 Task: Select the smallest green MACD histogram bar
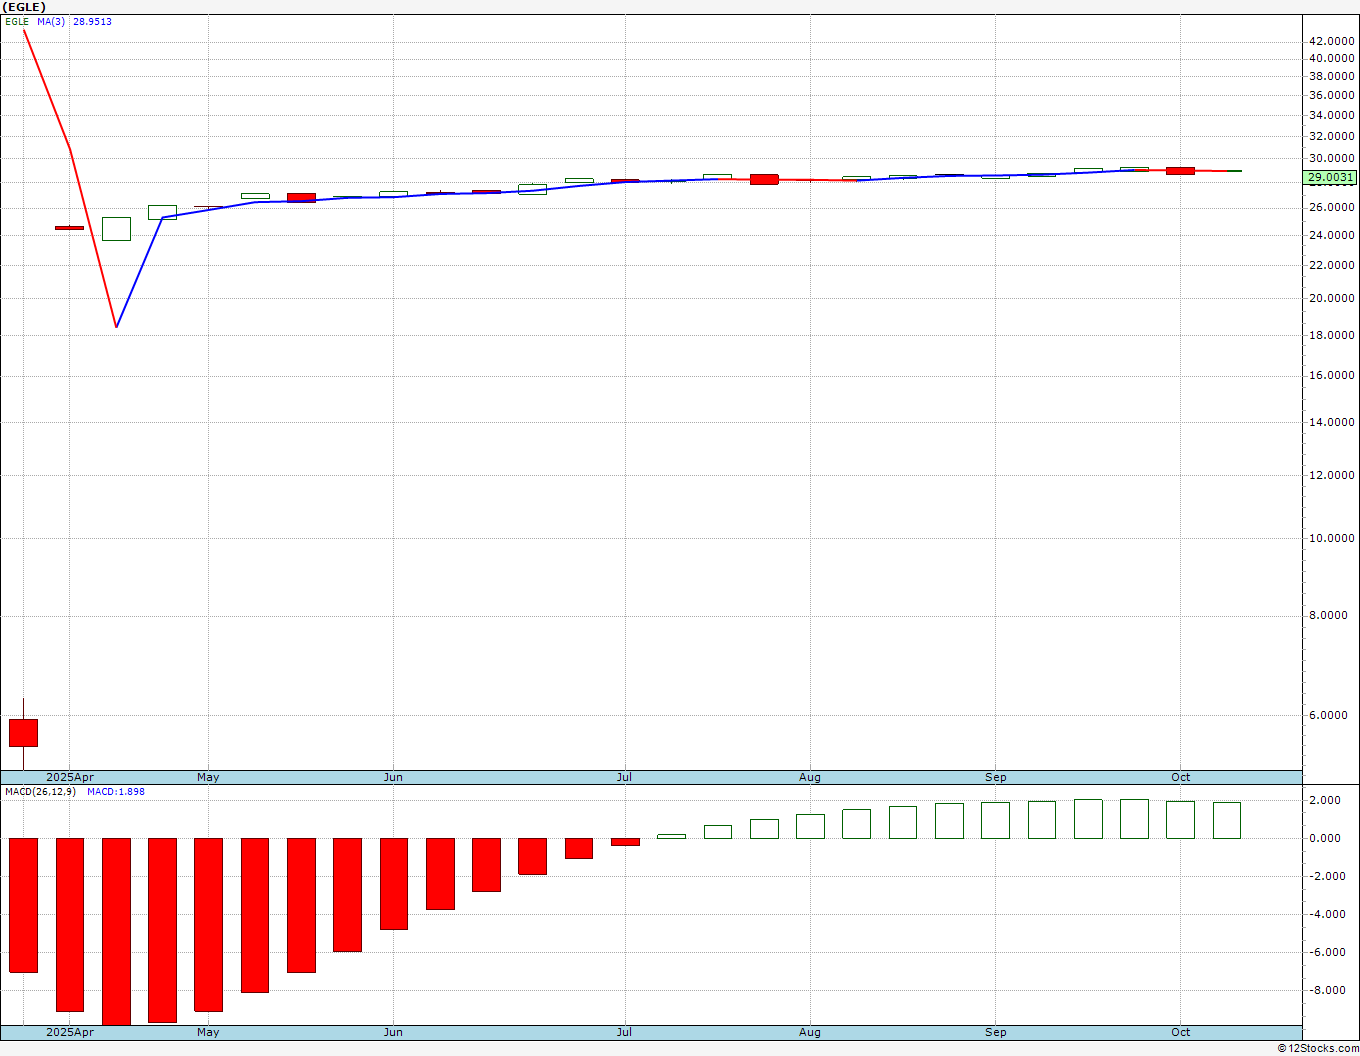[671, 836]
